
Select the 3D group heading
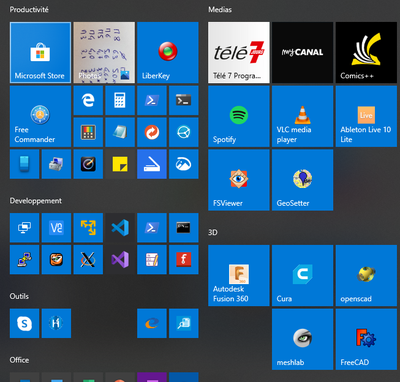click(213, 232)
